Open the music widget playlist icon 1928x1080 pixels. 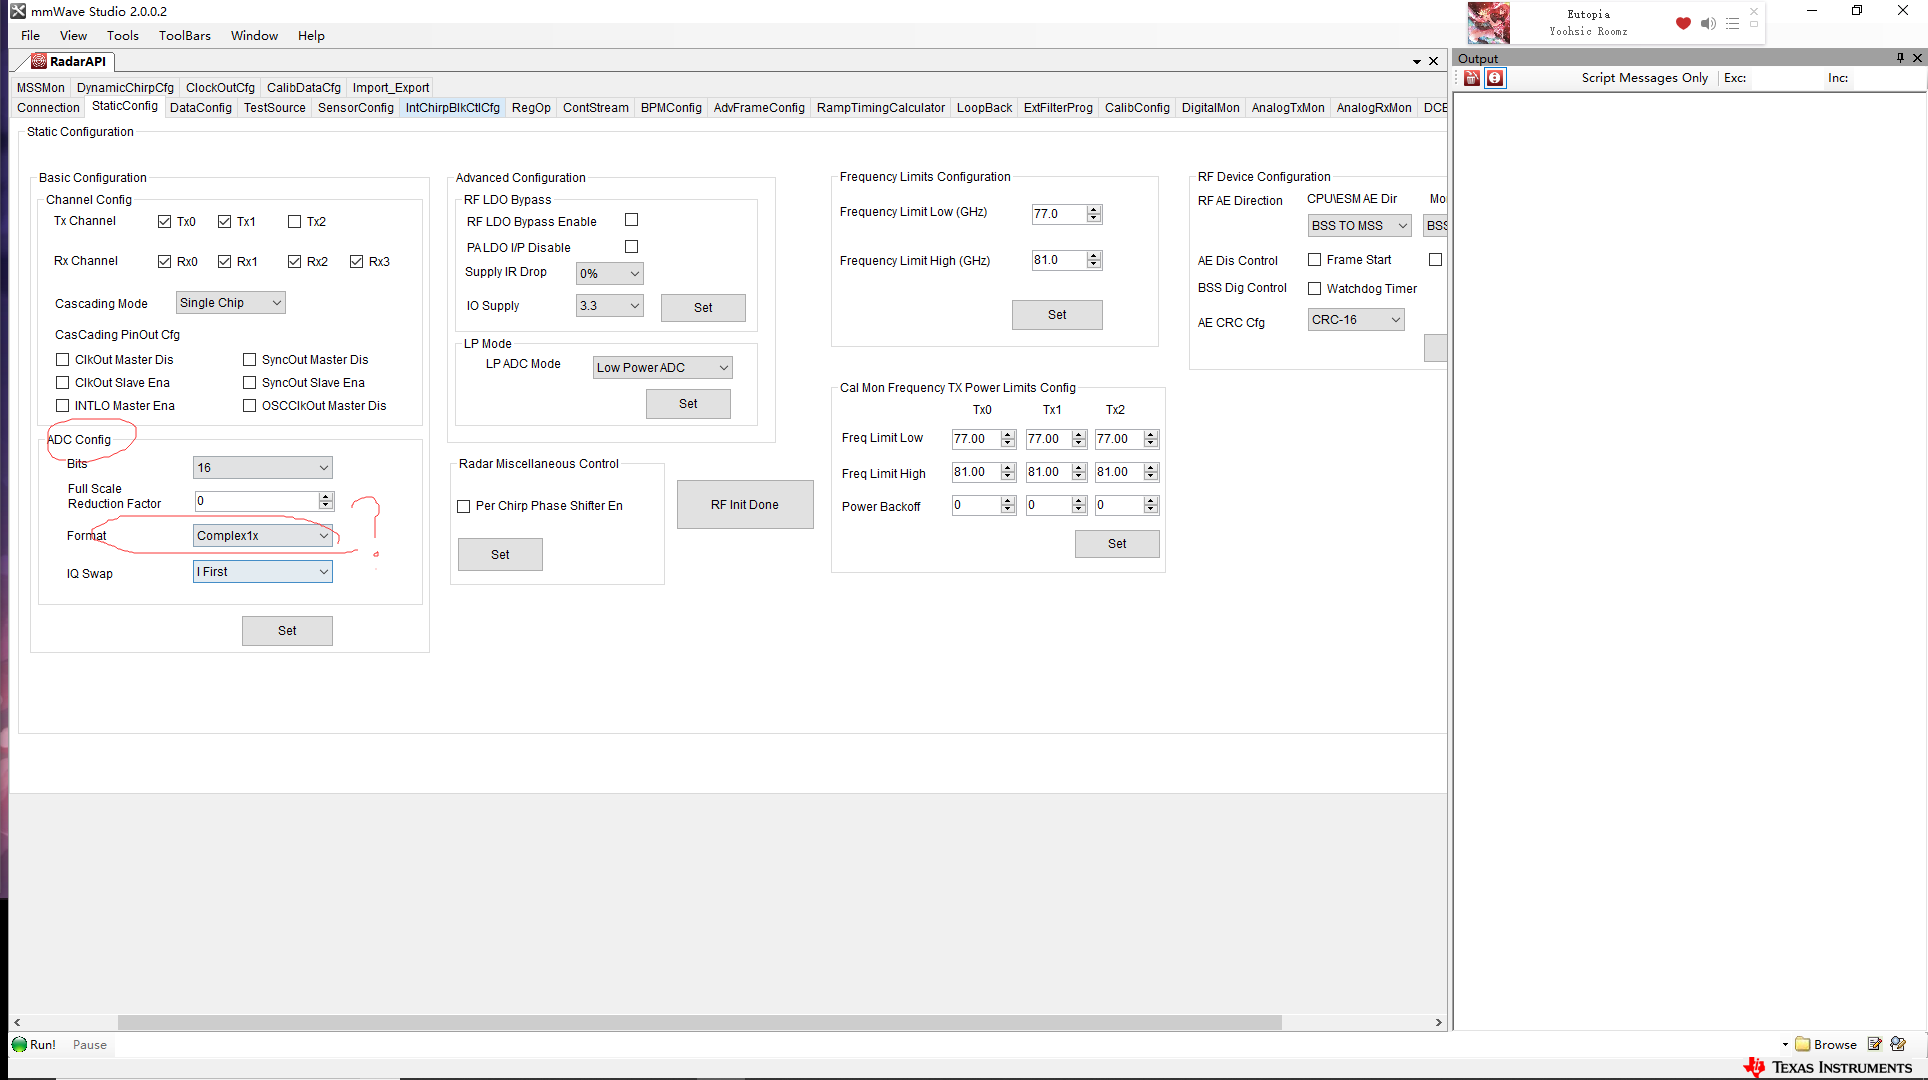point(1732,23)
